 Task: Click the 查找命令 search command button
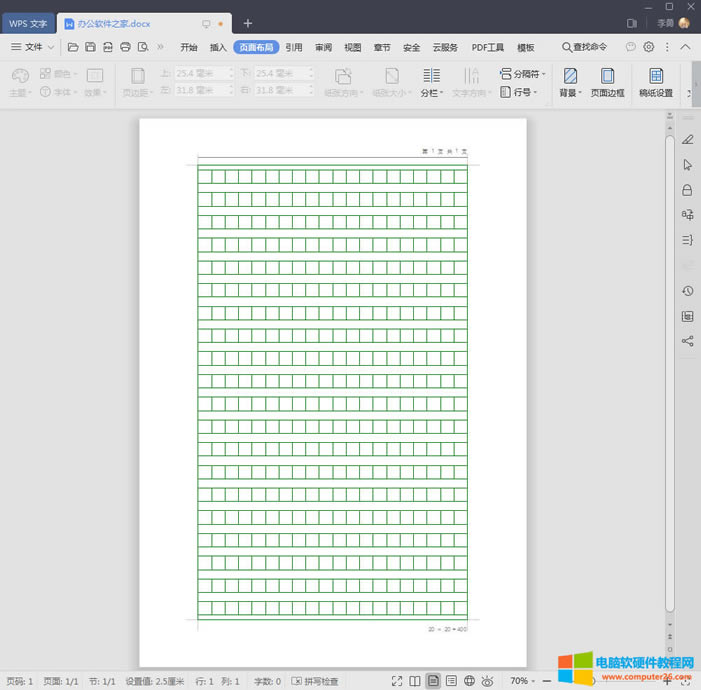point(584,47)
